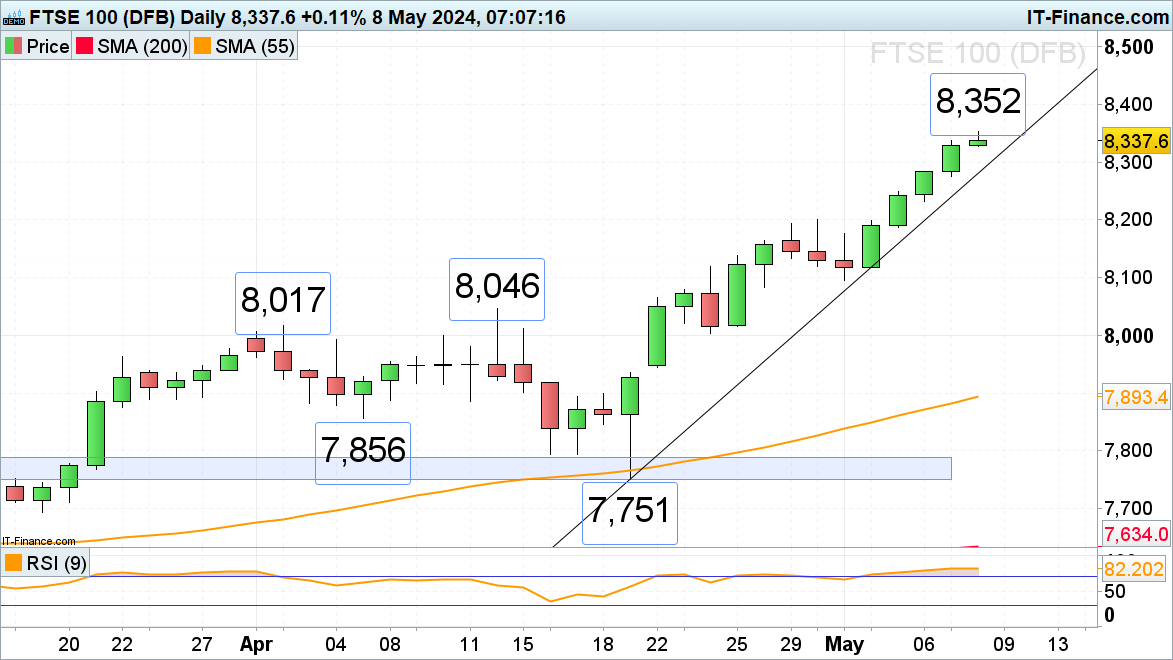Click the large green candle above date 22 in April
The width and height of the screenshot is (1173, 660).
tap(657, 335)
